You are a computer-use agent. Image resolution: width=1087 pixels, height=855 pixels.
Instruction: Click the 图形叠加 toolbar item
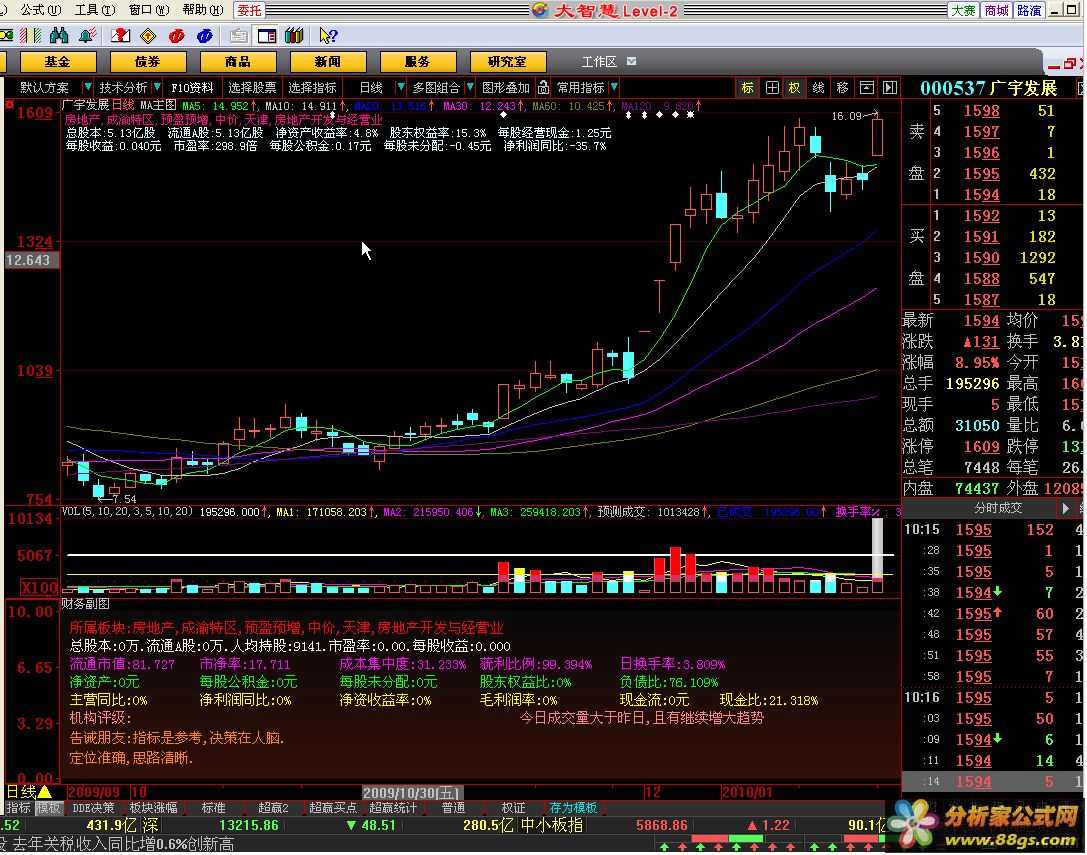coord(506,87)
